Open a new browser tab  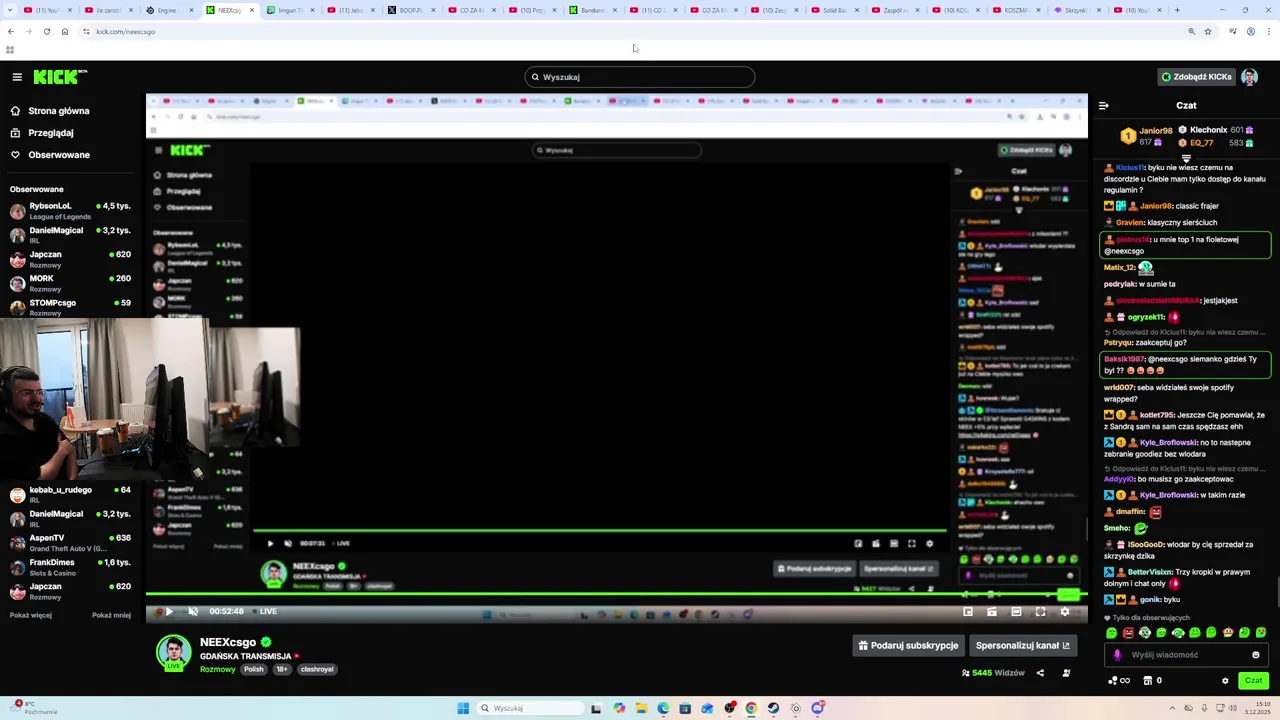point(1177,10)
